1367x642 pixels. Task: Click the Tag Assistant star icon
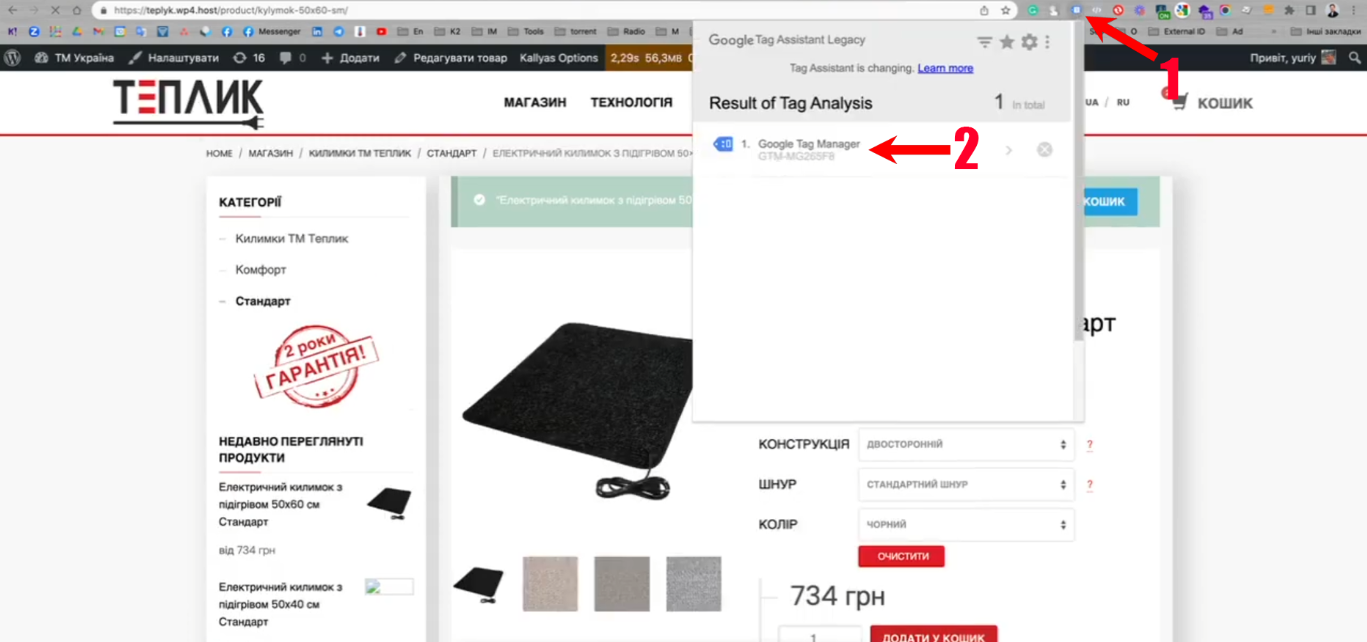point(1007,42)
